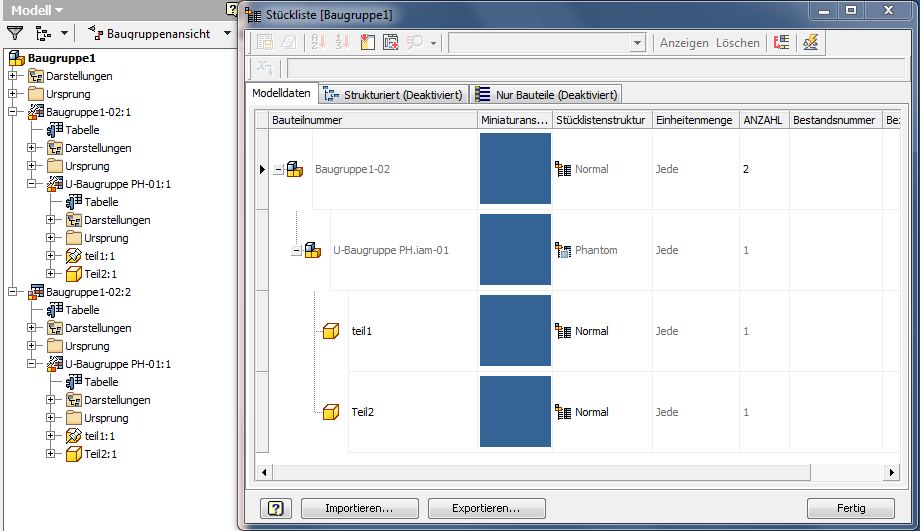The height and width of the screenshot is (531, 920).
Task: Click Teil2:1 part icon under Baugruppe1-02:2
Action: 73,454
